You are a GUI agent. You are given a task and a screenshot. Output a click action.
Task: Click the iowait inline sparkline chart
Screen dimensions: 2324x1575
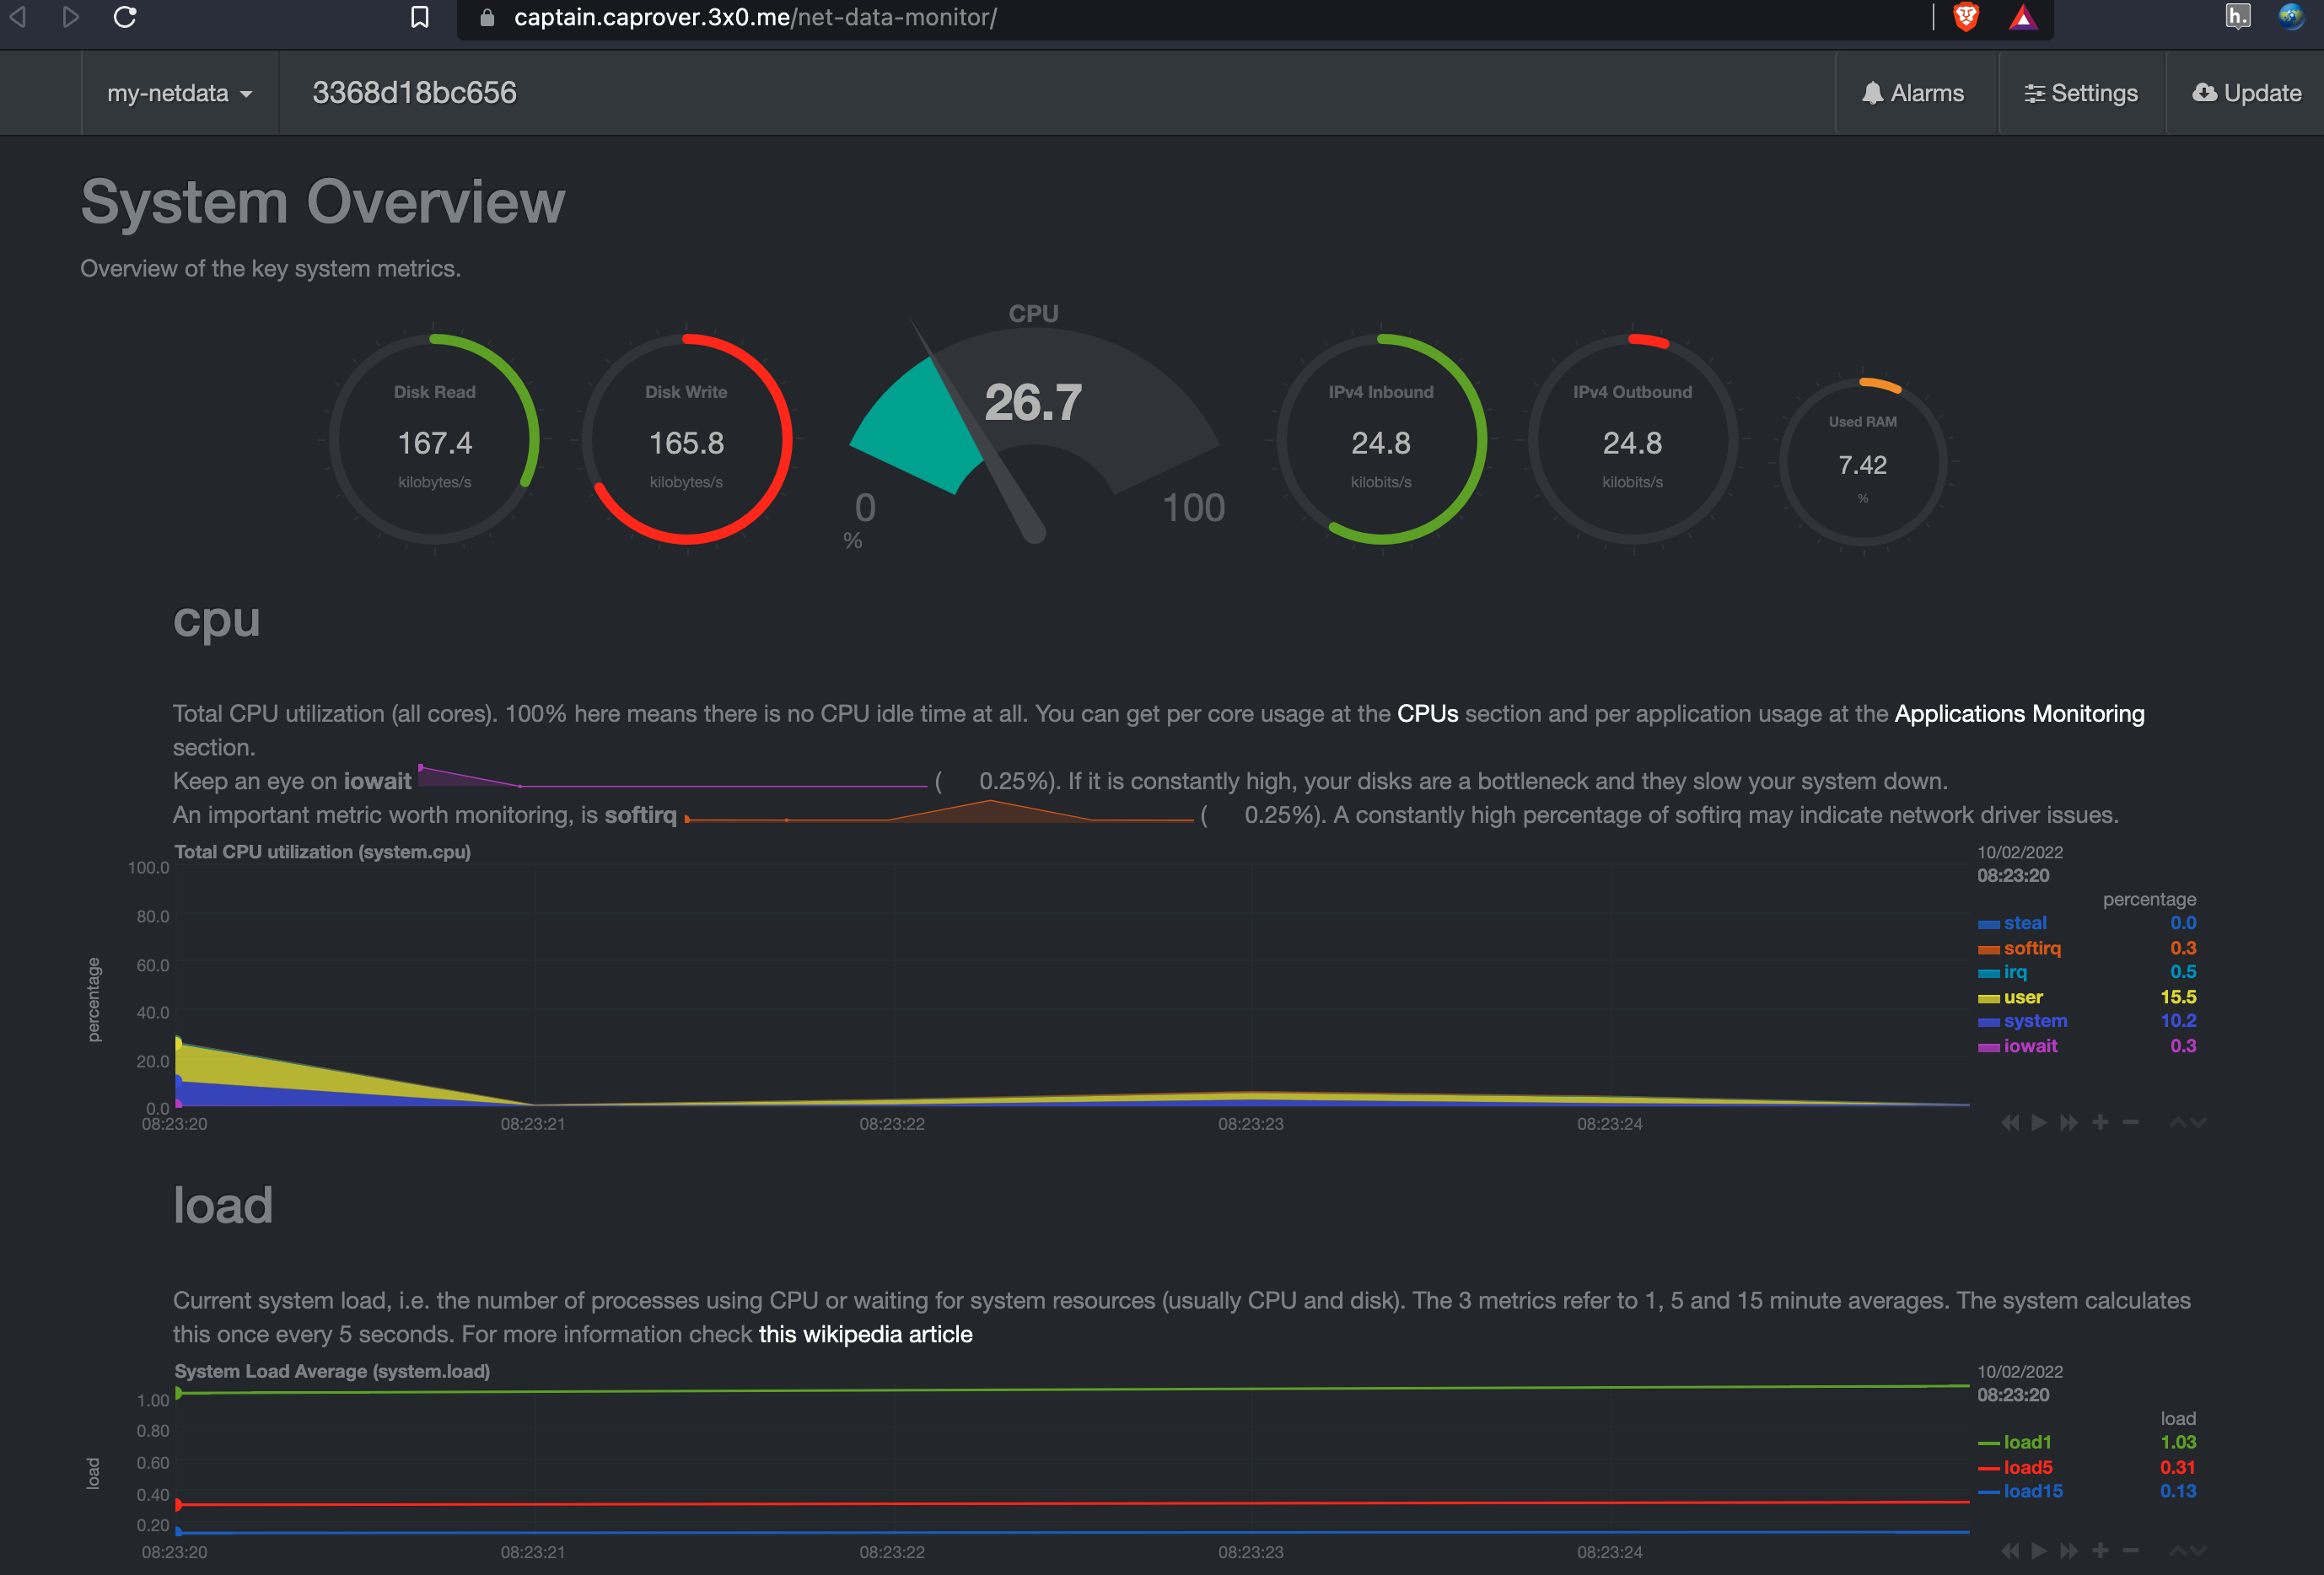pyautogui.click(x=672, y=776)
